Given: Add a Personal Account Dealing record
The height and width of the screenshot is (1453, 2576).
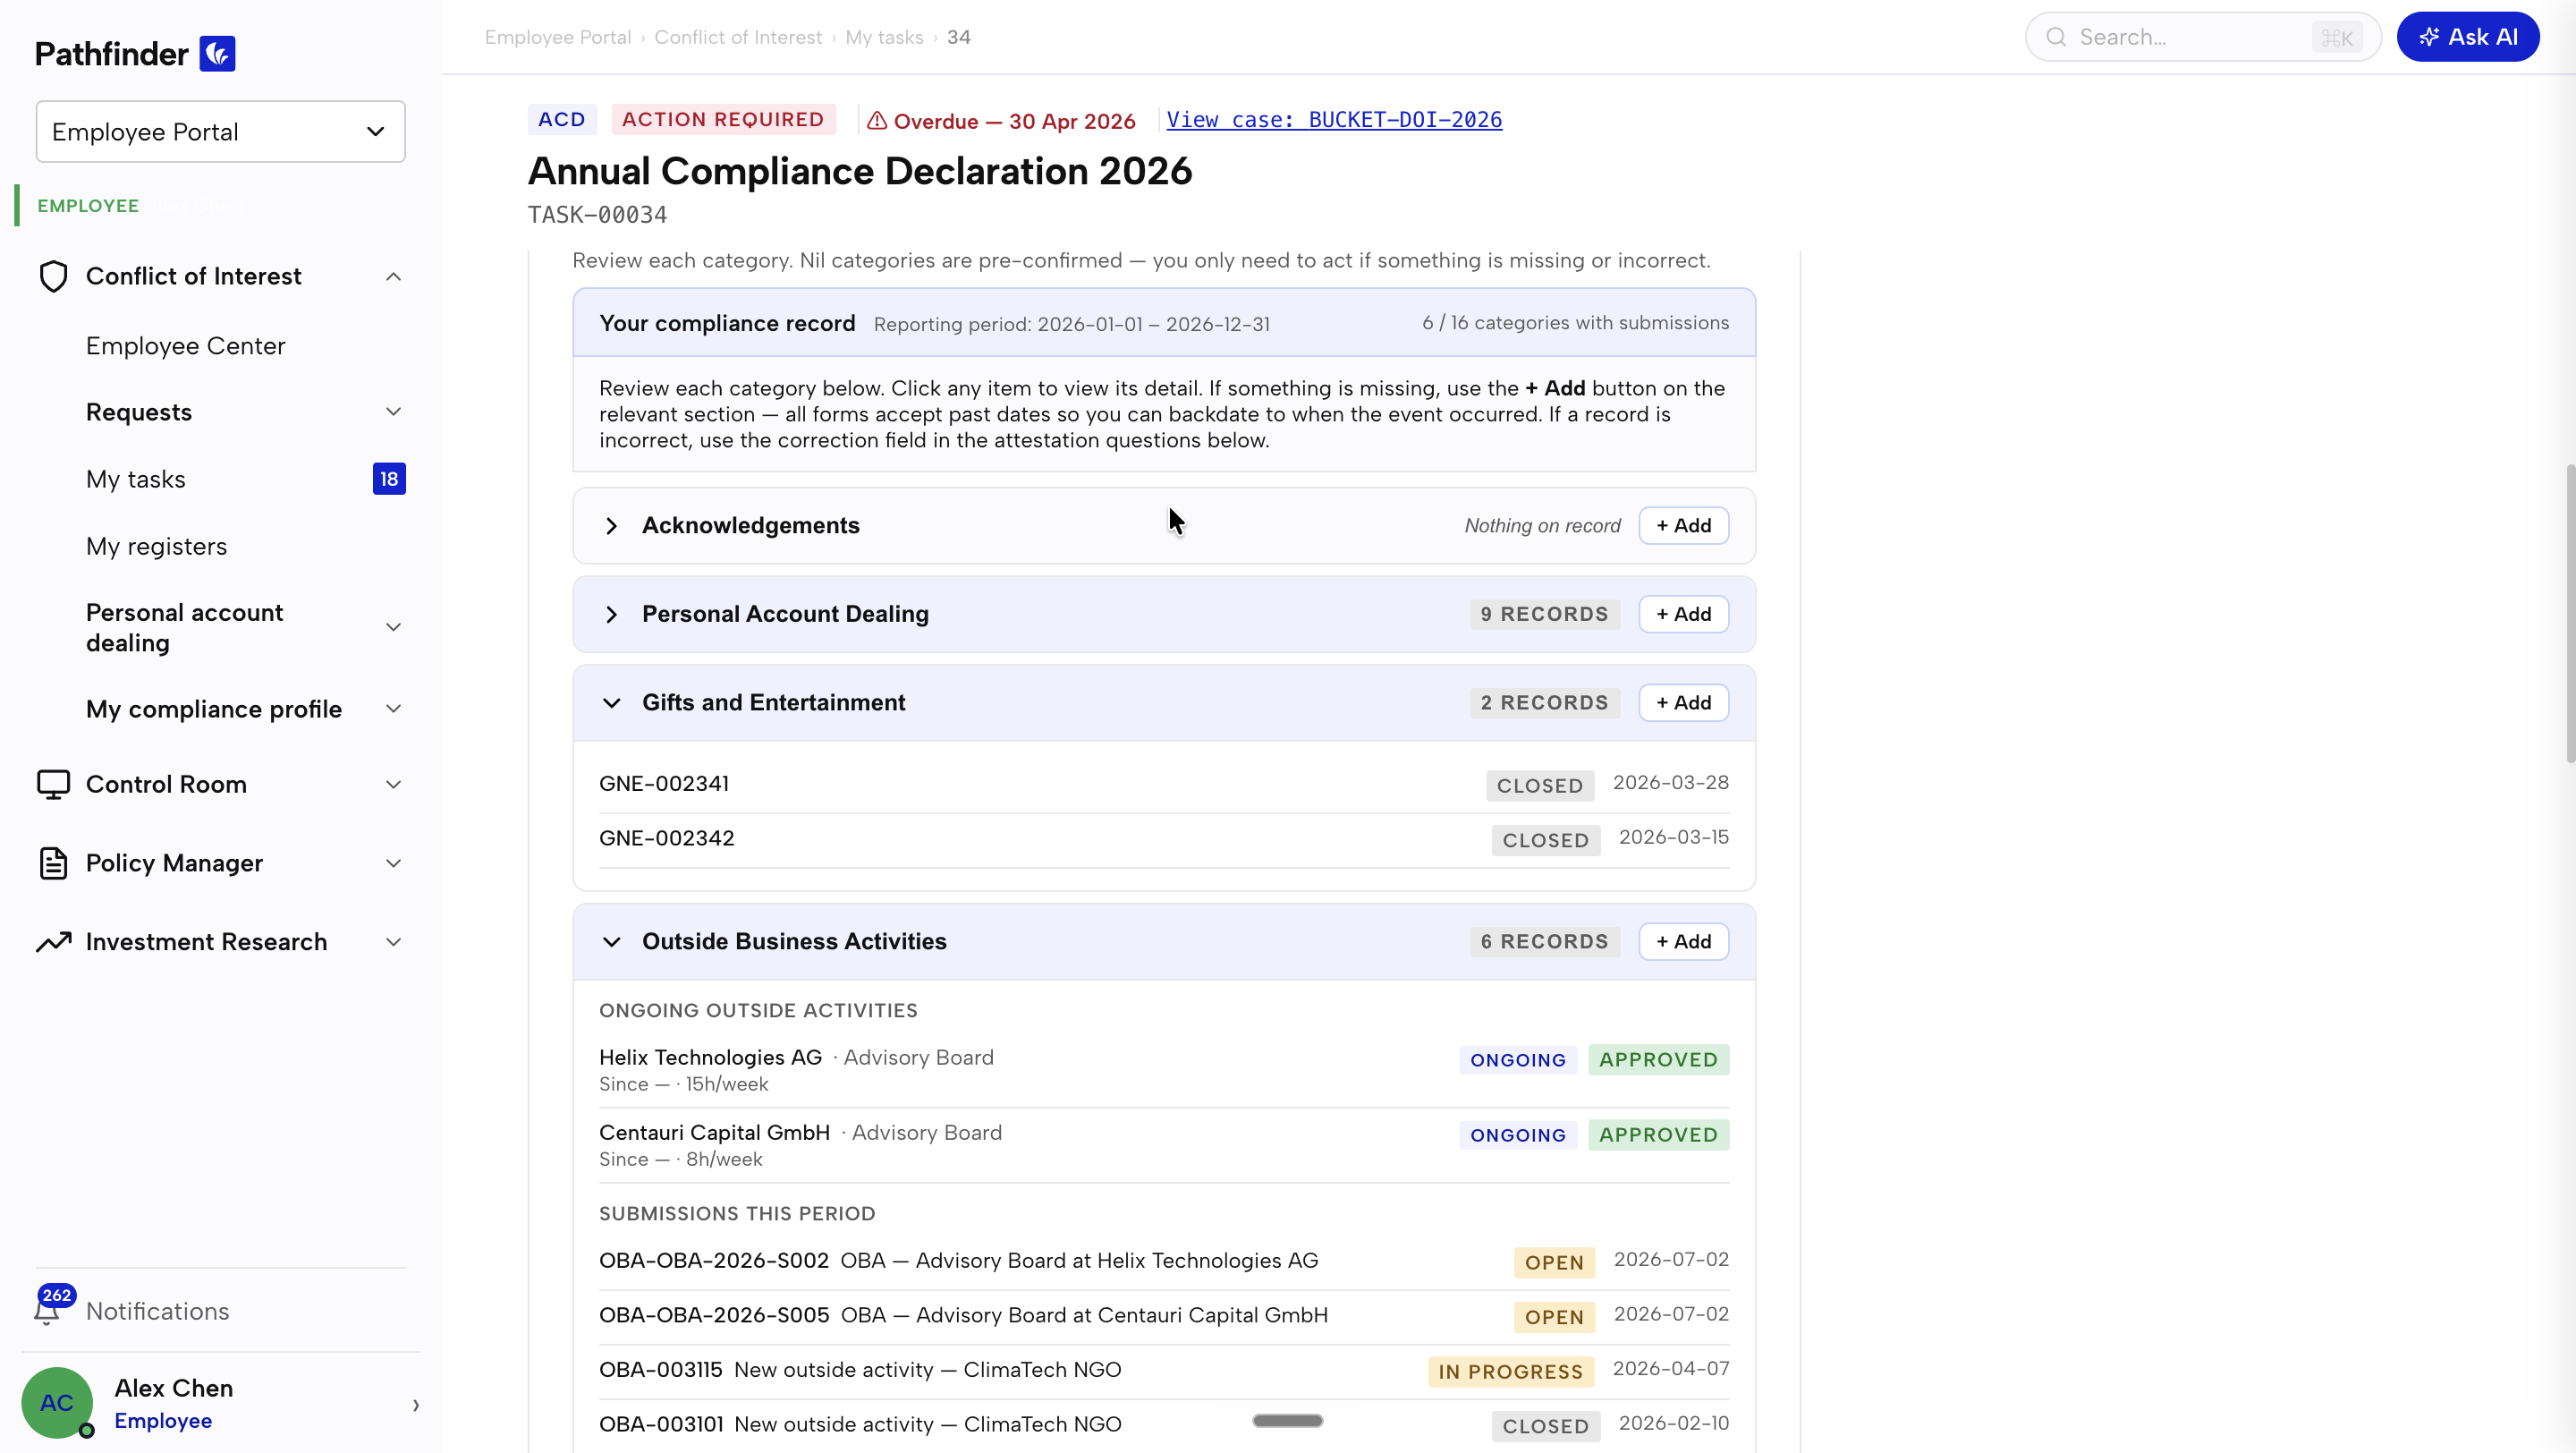Looking at the screenshot, I should pos(1684,614).
